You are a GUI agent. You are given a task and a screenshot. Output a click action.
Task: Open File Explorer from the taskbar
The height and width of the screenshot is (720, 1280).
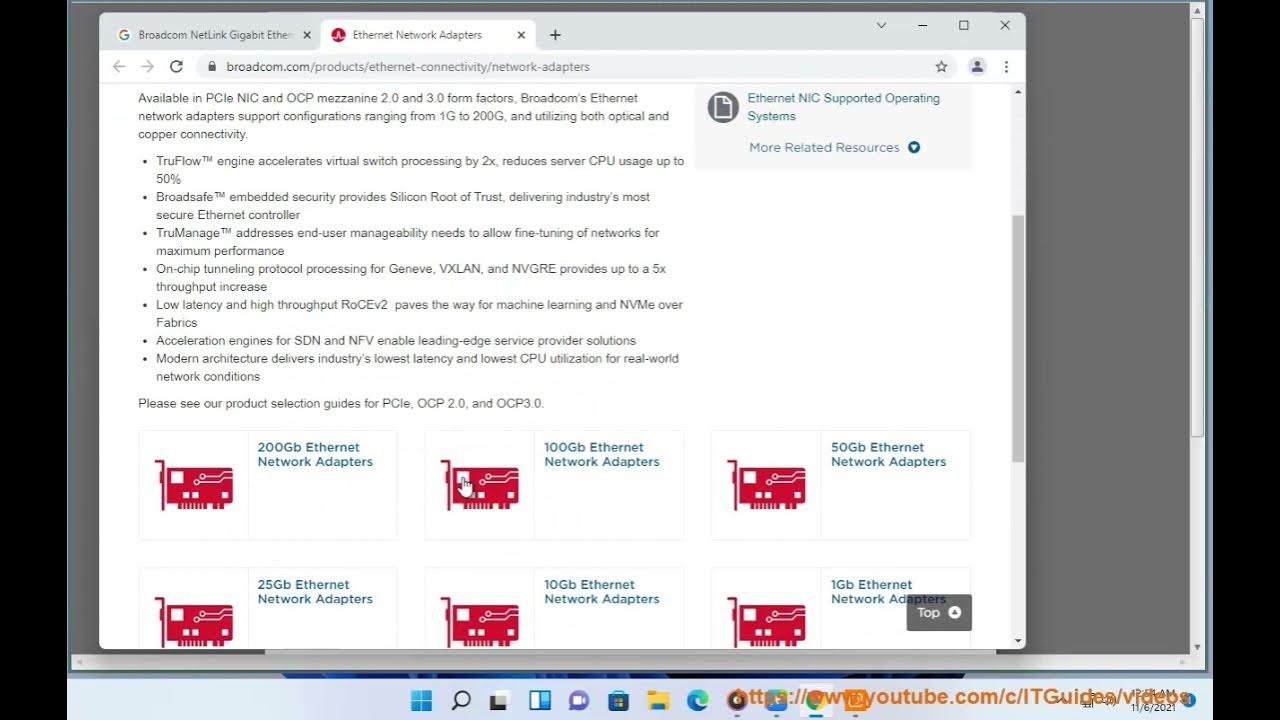[657, 700]
